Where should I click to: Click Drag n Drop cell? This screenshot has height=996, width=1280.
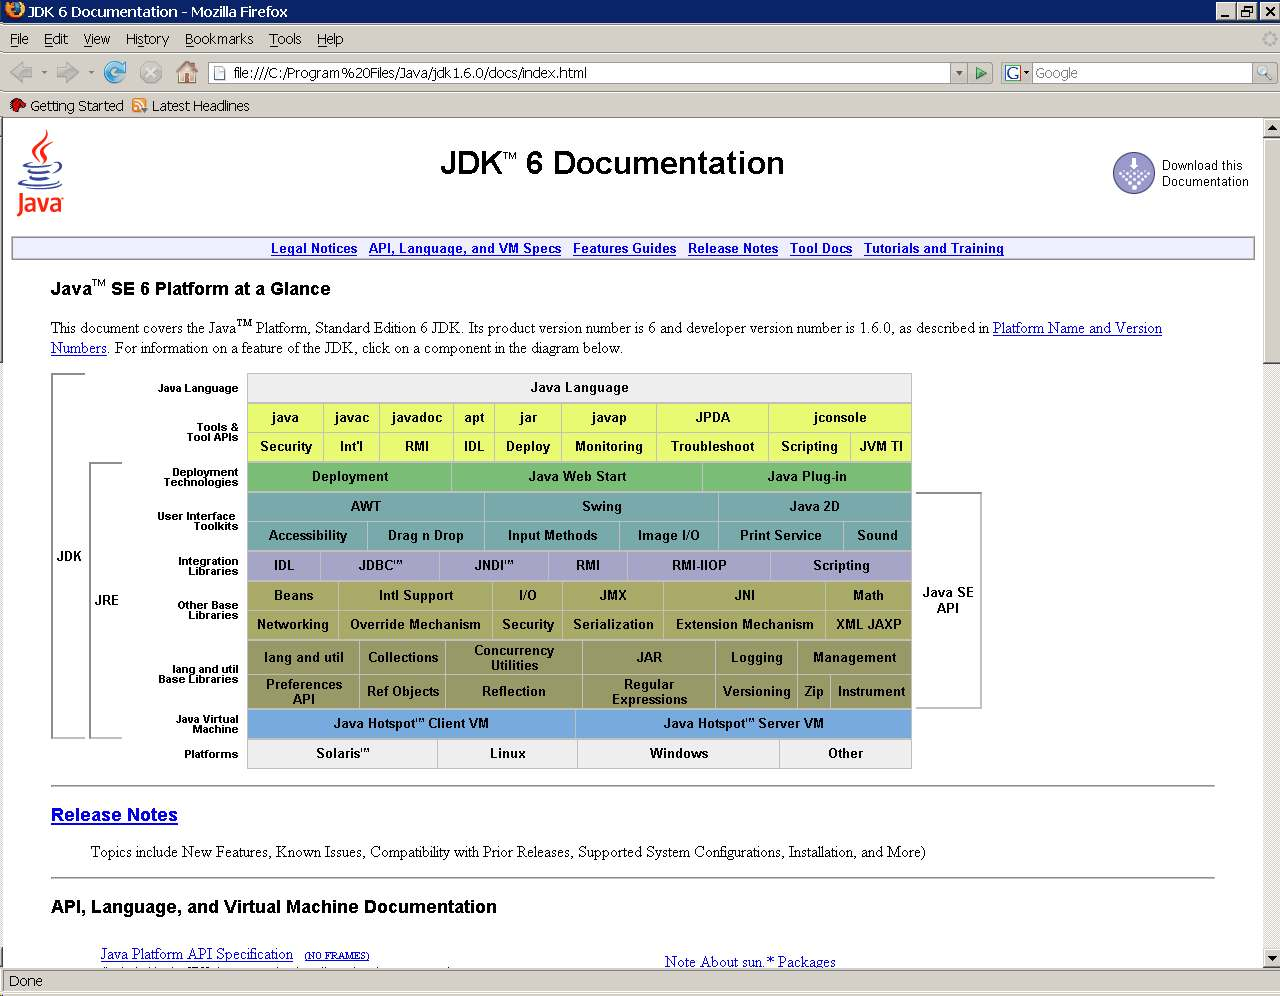[426, 536]
